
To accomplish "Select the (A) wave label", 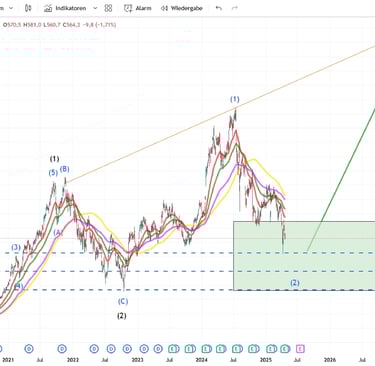I will [58, 233].
